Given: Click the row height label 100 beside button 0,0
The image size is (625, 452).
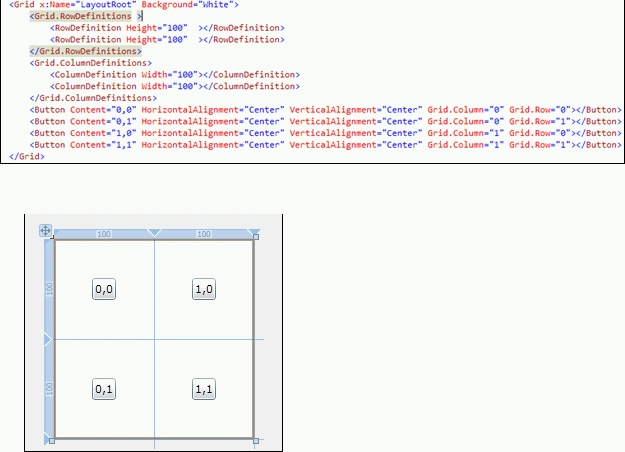Looking at the screenshot, I should coord(49,289).
